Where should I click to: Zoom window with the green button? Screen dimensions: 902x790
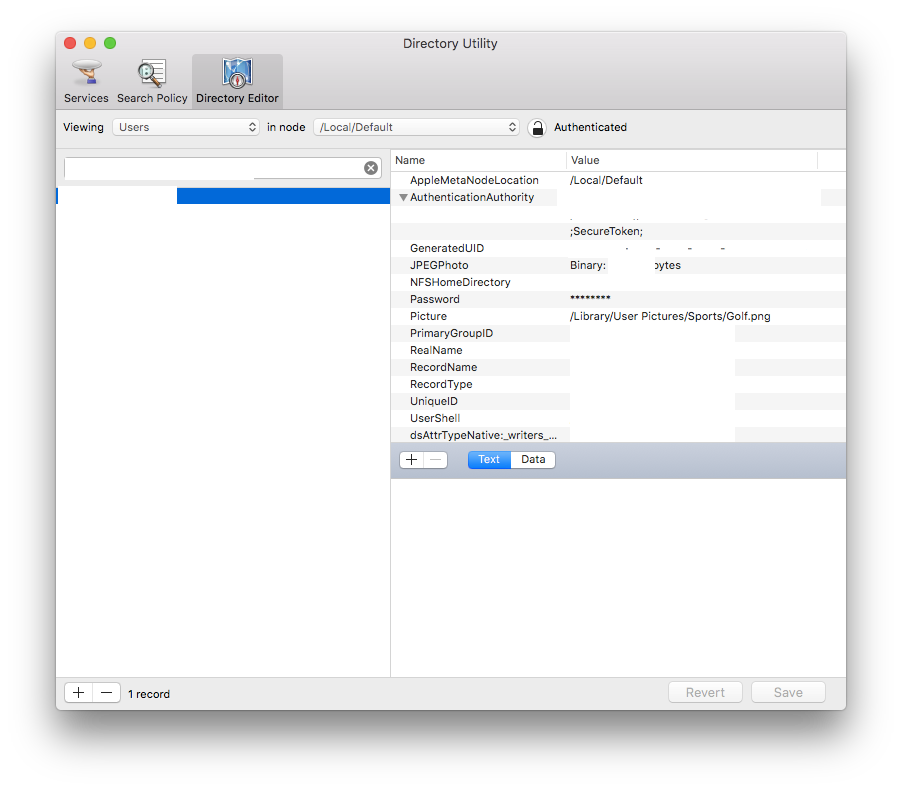(110, 43)
